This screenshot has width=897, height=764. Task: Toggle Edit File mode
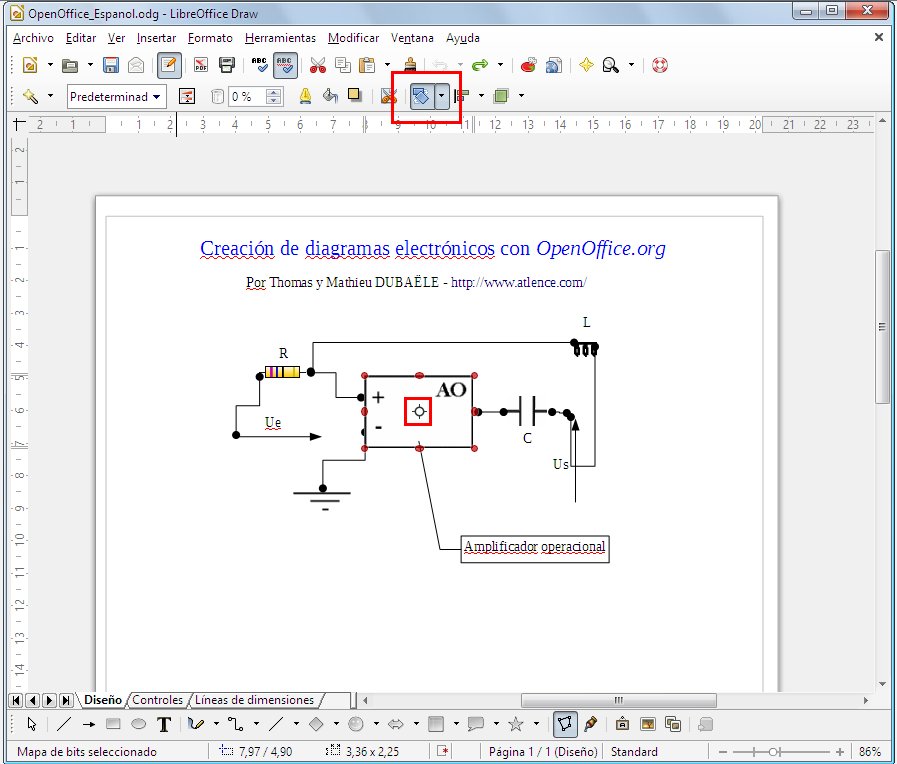pyautogui.click(x=168, y=65)
